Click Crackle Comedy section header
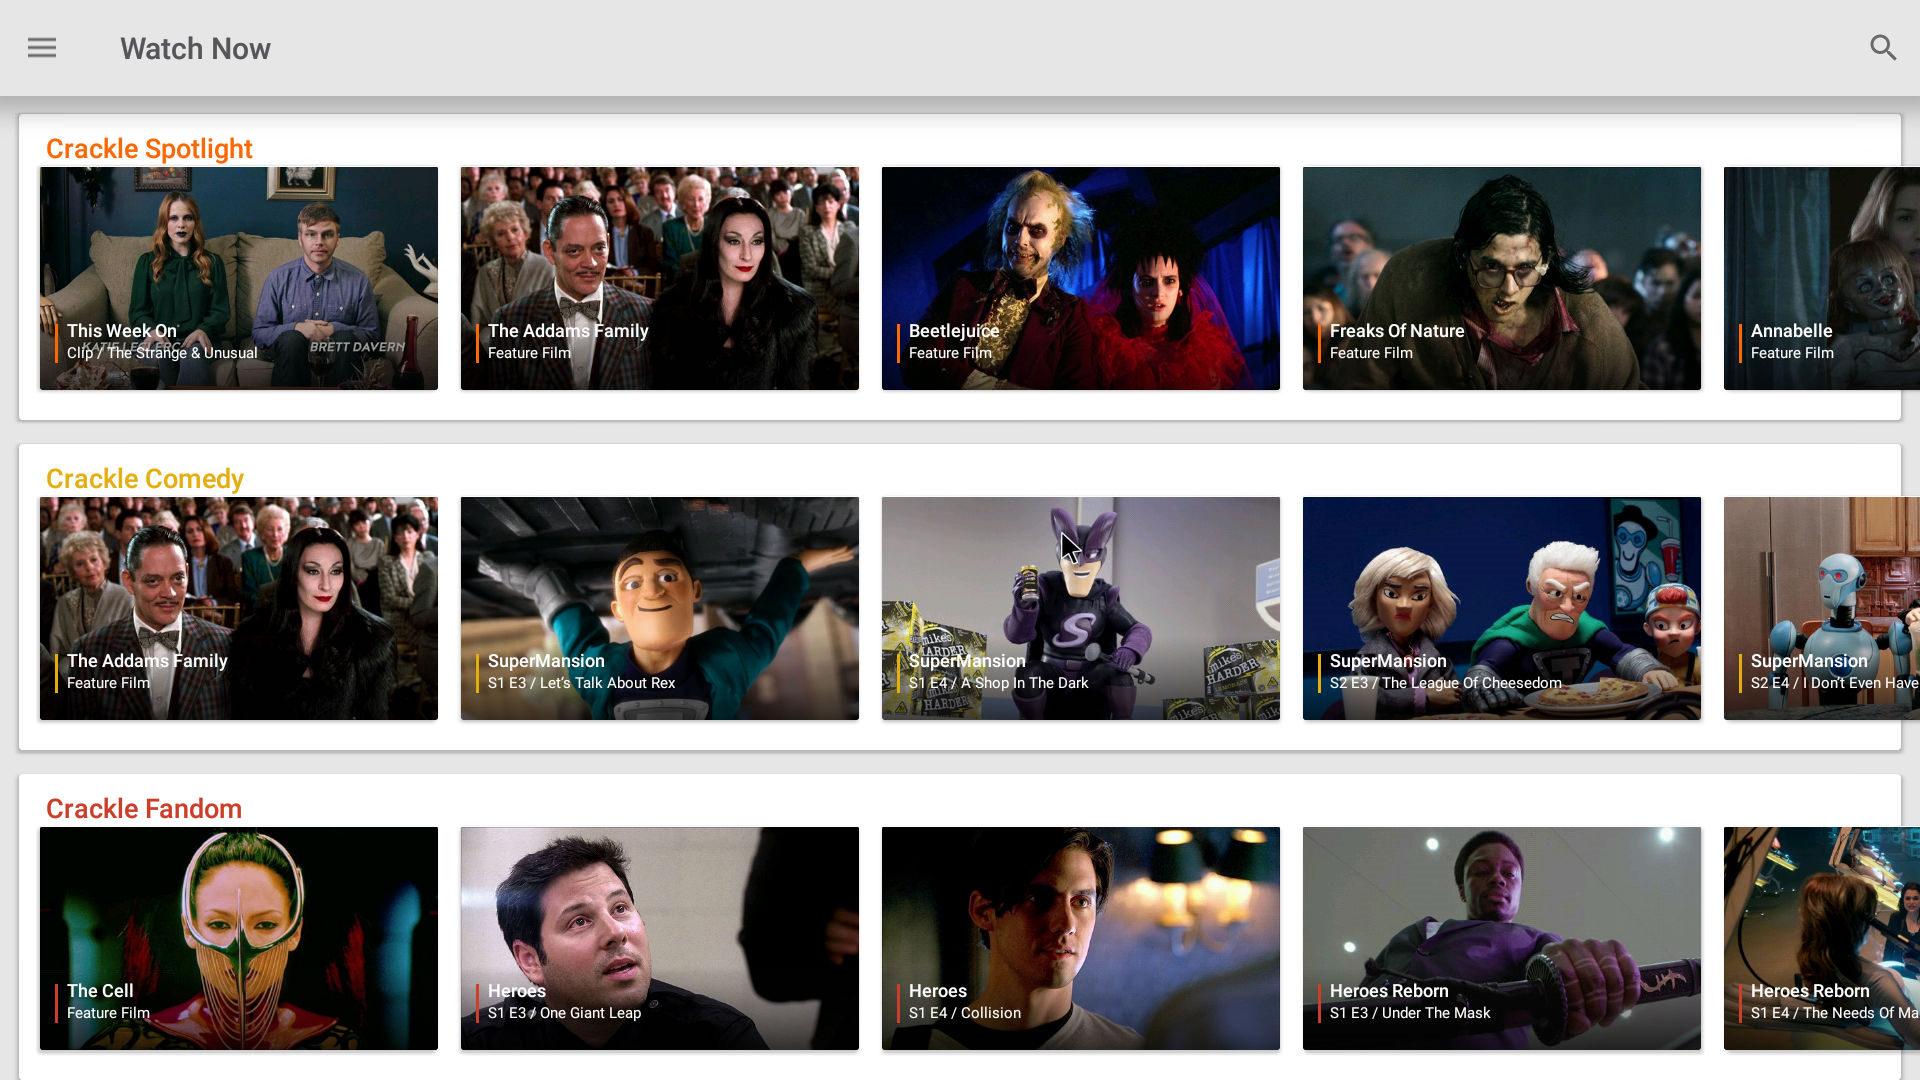Screen dimensions: 1920x1080 pyautogui.click(x=145, y=479)
